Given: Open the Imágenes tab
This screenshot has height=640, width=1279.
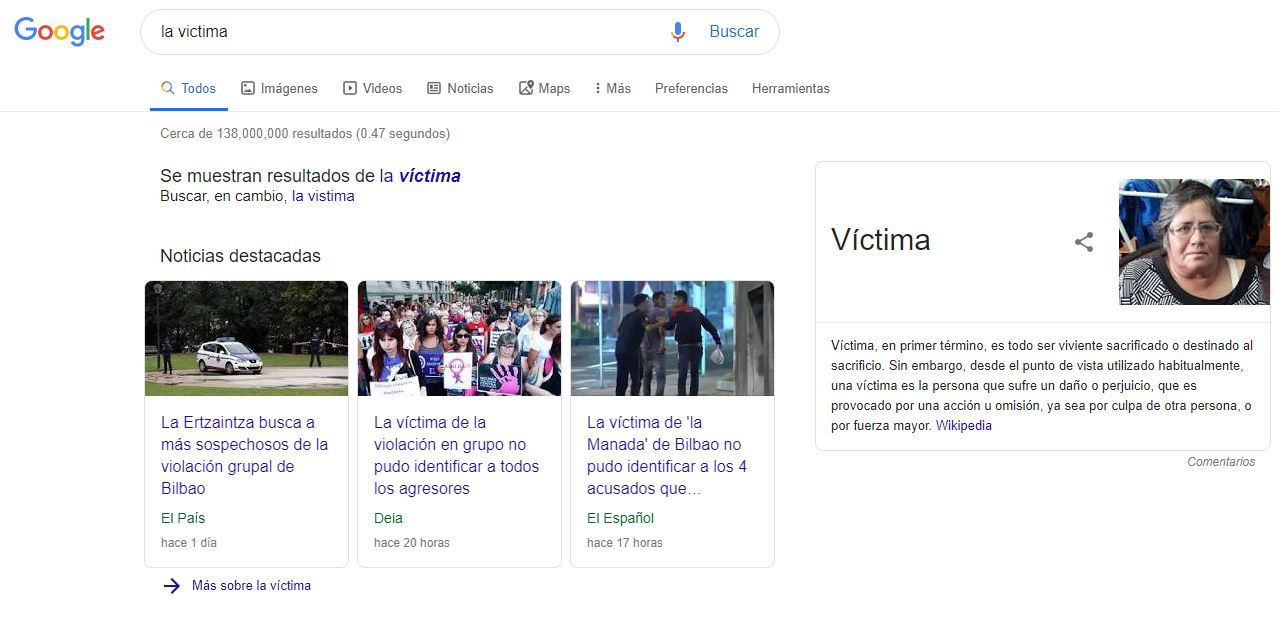Looking at the screenshot, I should (x=279, y=88).
